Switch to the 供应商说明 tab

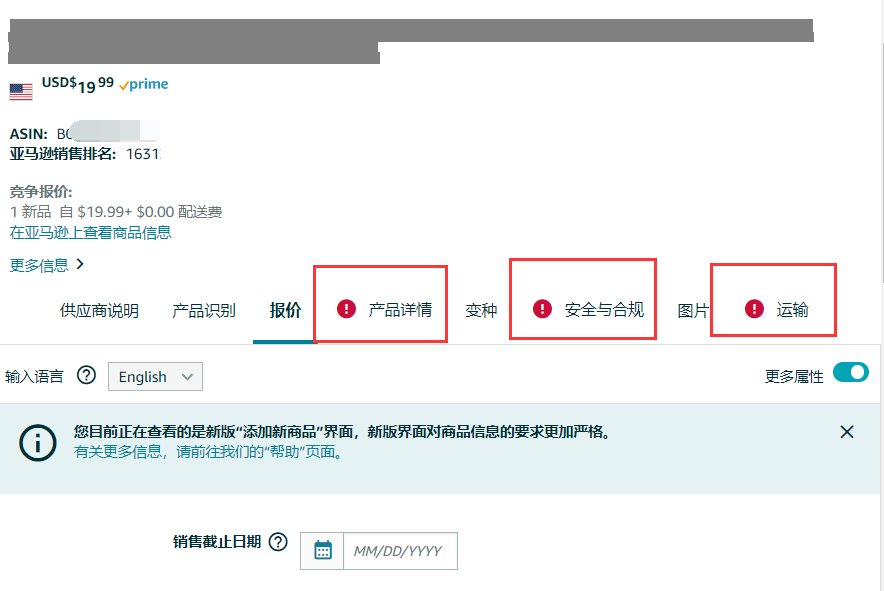tap(99, 310)
